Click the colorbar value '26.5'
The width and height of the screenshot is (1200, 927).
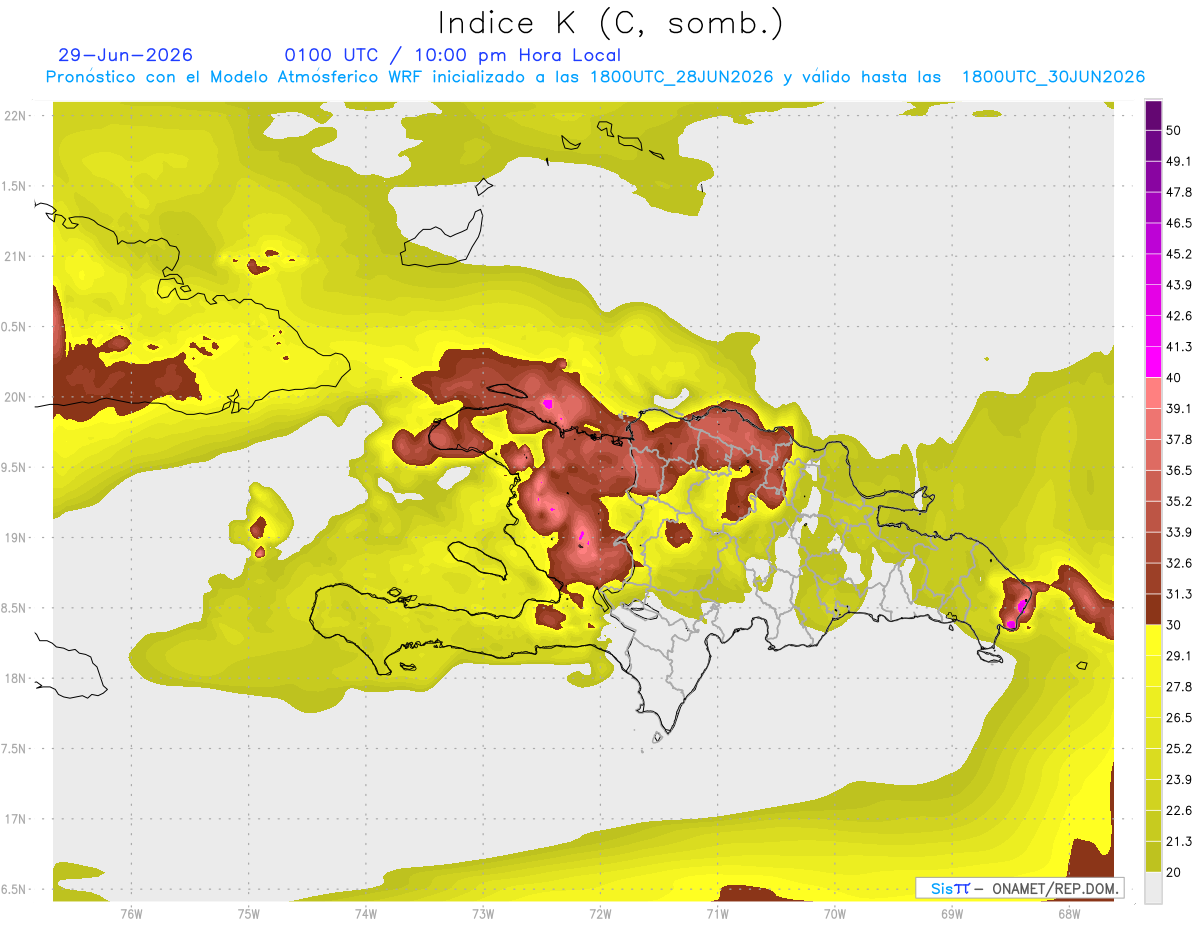point(1180,717)
